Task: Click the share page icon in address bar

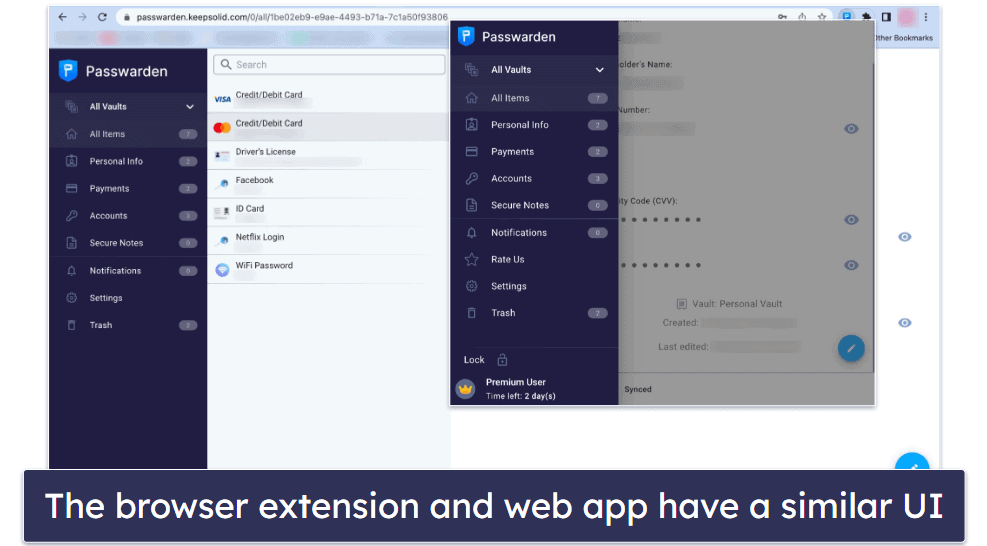Action: (x=802, y=18)
